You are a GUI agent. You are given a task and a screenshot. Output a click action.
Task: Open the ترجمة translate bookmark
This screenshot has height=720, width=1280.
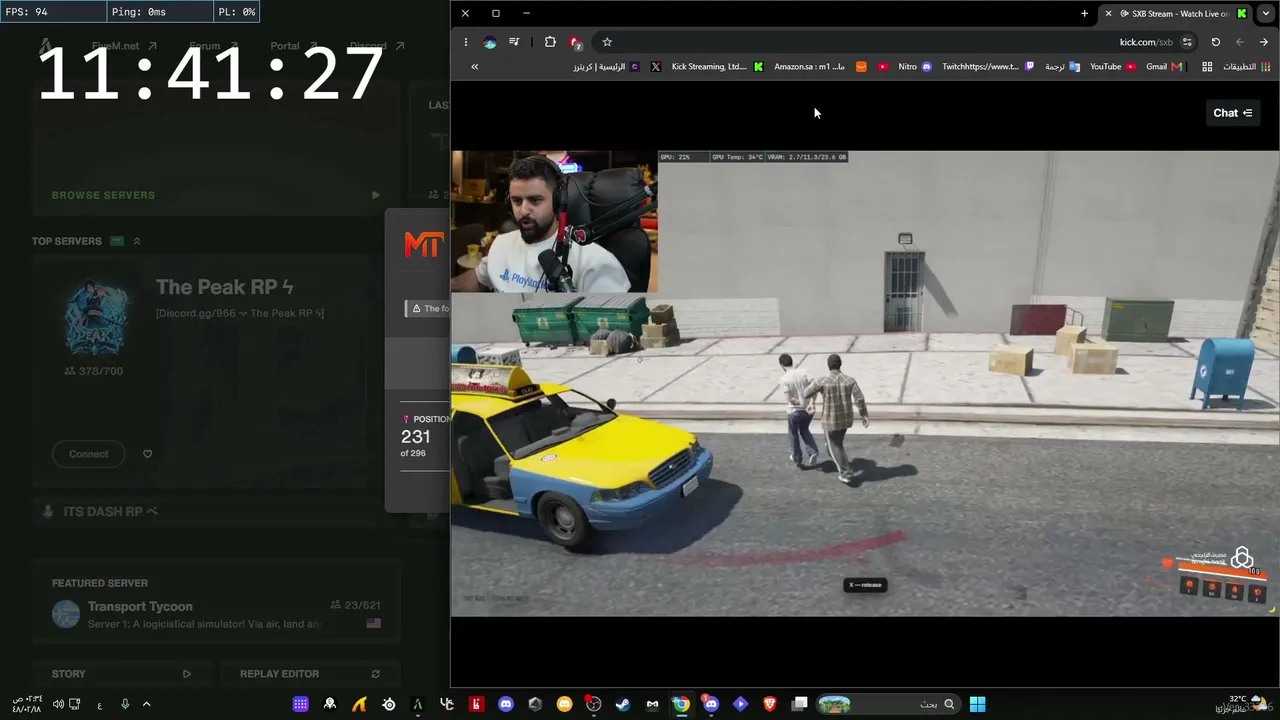1062,67
